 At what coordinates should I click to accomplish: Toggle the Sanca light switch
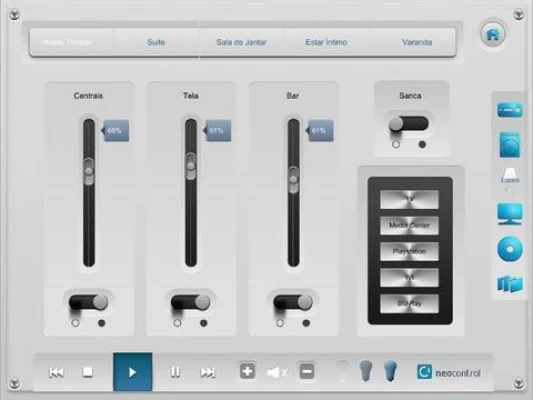coord(409,124)
